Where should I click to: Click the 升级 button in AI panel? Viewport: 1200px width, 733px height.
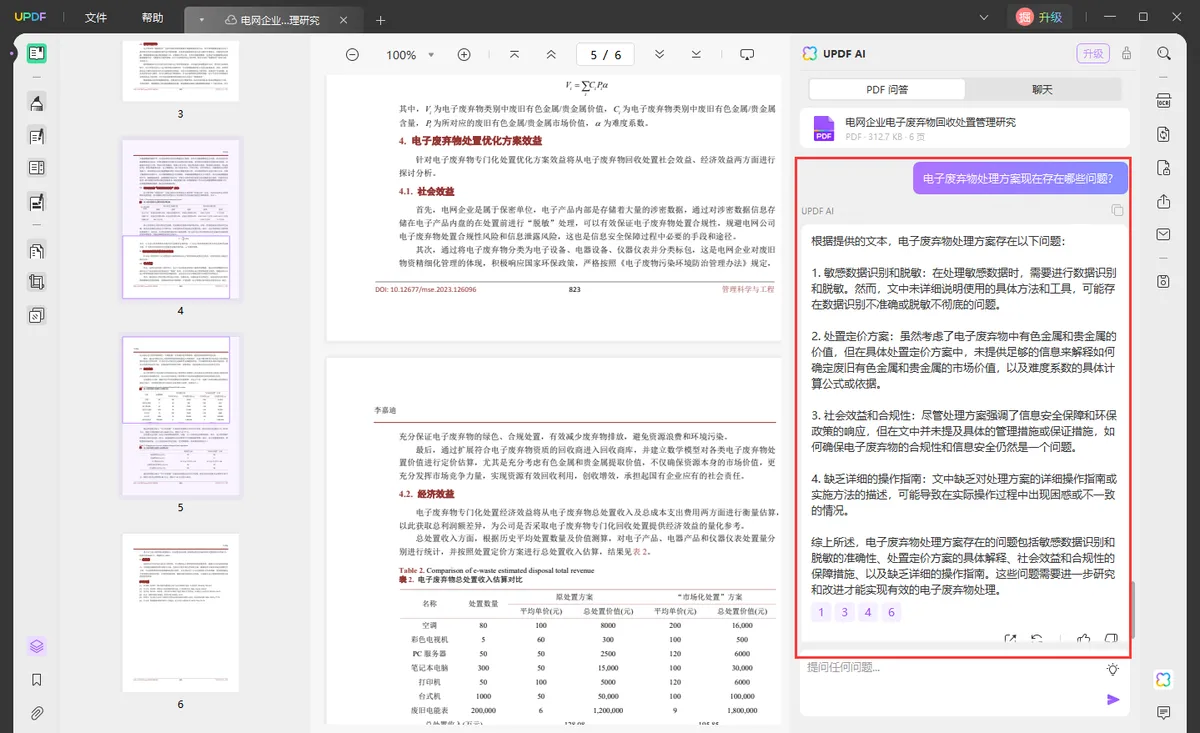[1092, 54]
